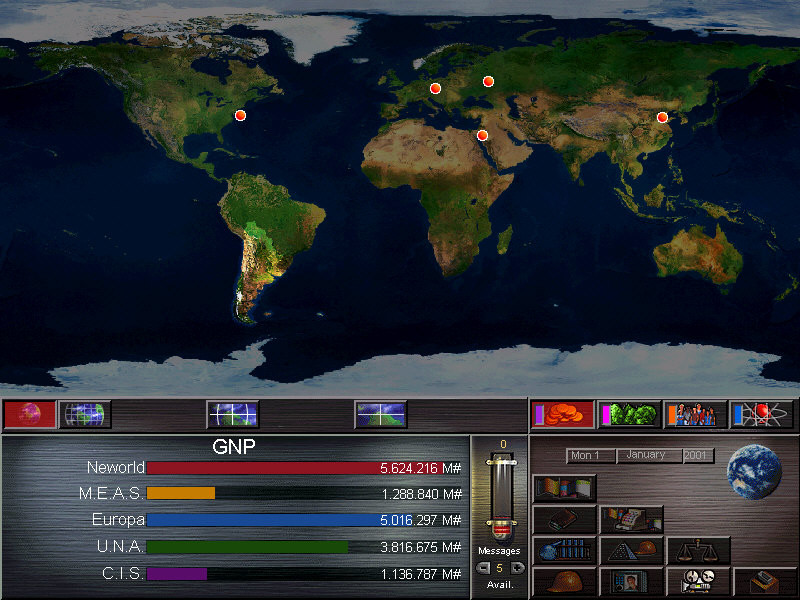Open the disk drive box icon

tap(764, 581)
